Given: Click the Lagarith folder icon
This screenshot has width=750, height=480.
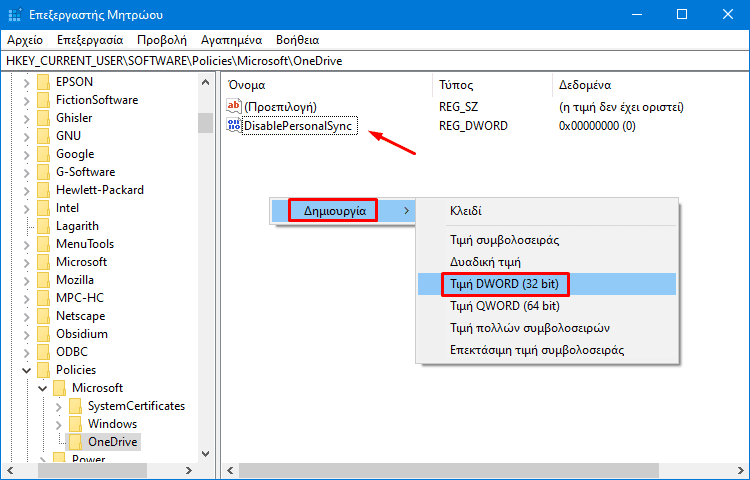Looking at the screenshot, I should (x=44, y=226).
